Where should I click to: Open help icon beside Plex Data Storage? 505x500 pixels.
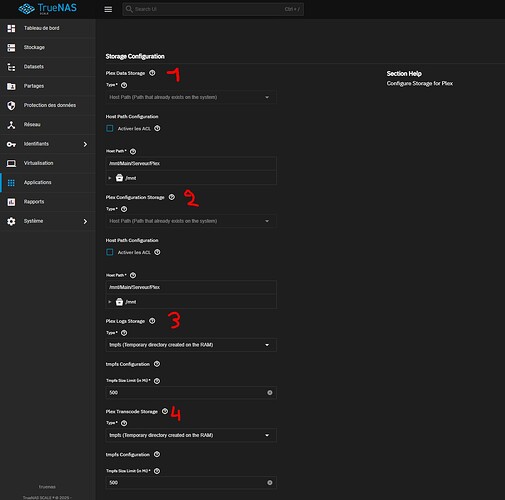(x=152, y=73)
